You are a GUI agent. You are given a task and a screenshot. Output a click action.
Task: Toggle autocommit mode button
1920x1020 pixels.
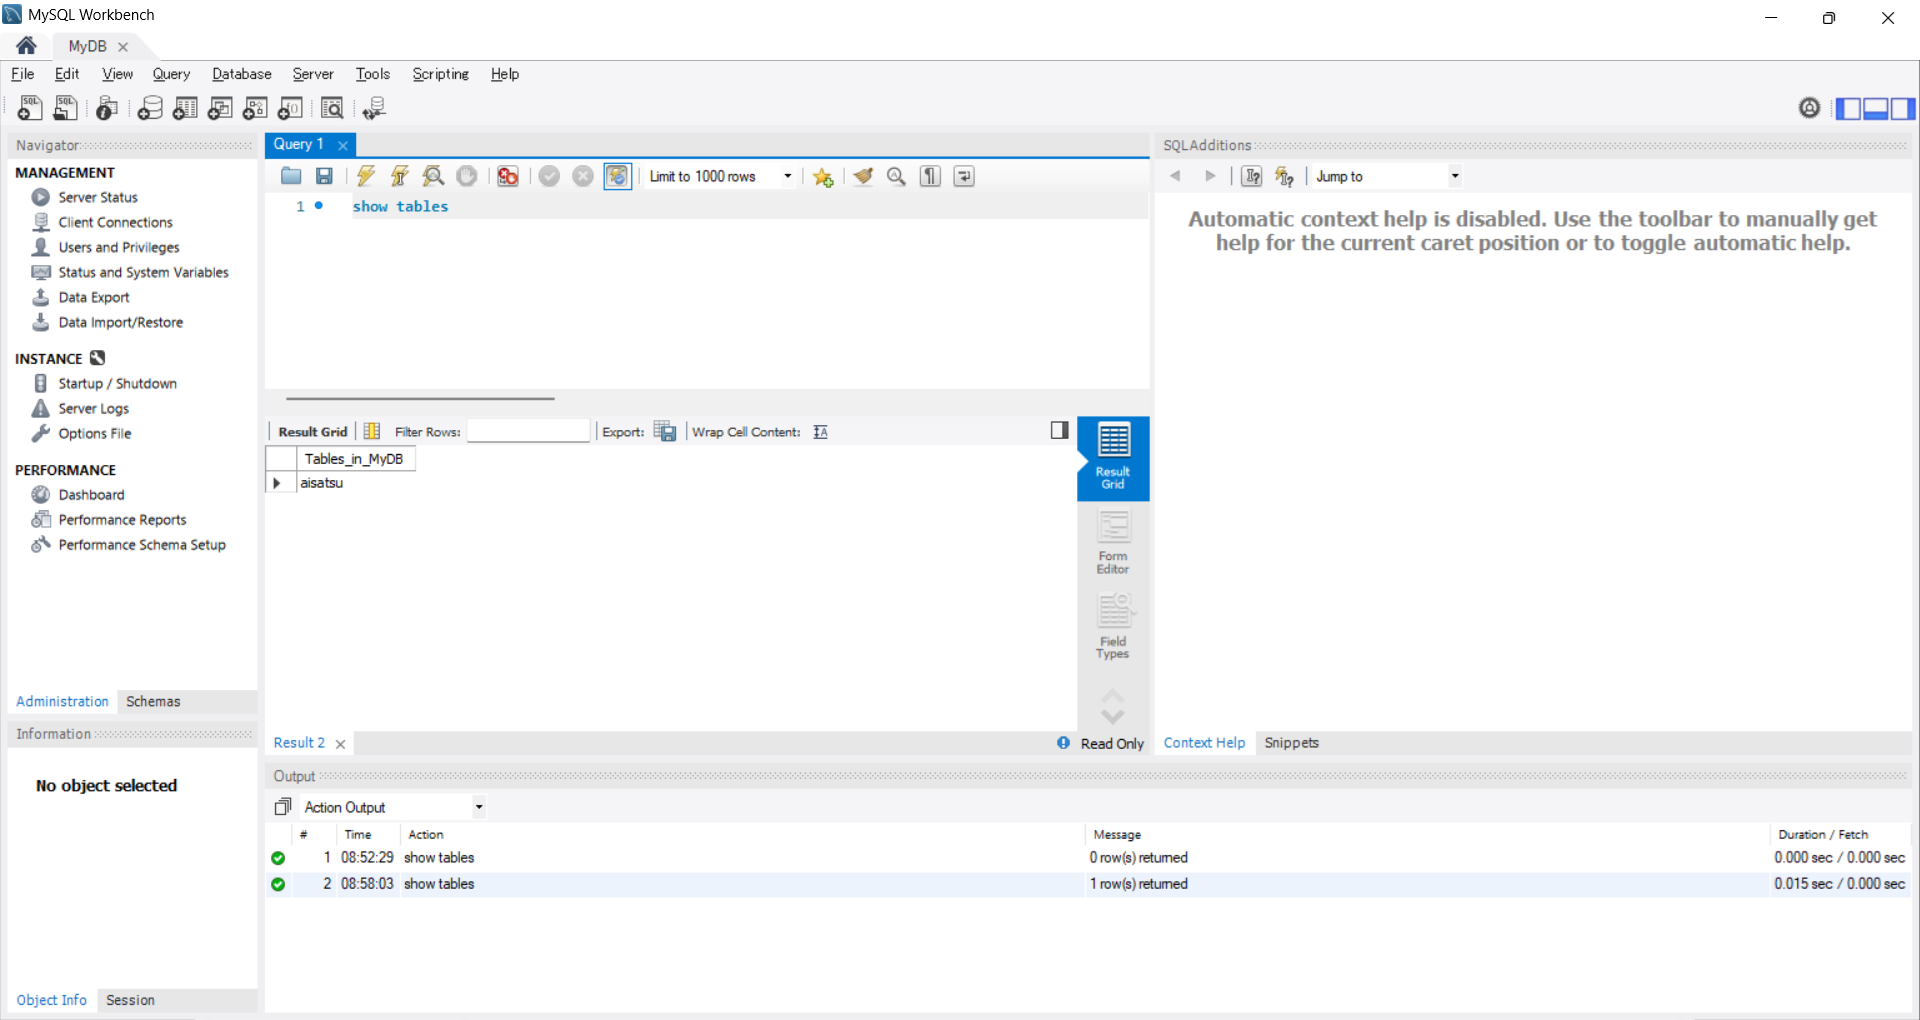(617, 176)
